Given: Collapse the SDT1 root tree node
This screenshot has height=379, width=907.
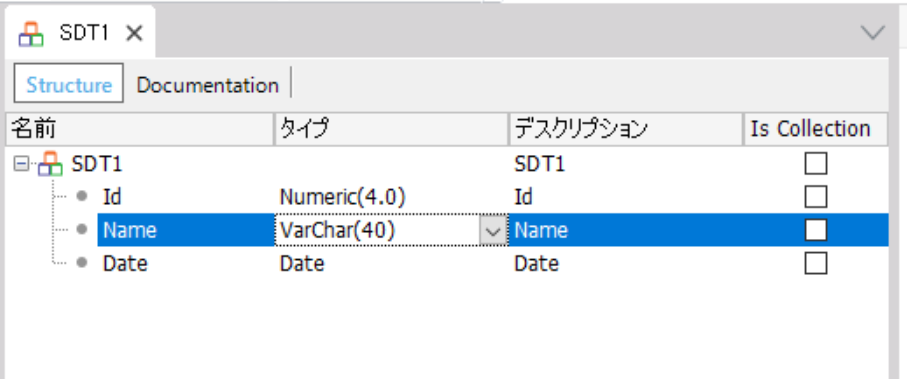Looking at the screenshot, I should tap(21, 165).
